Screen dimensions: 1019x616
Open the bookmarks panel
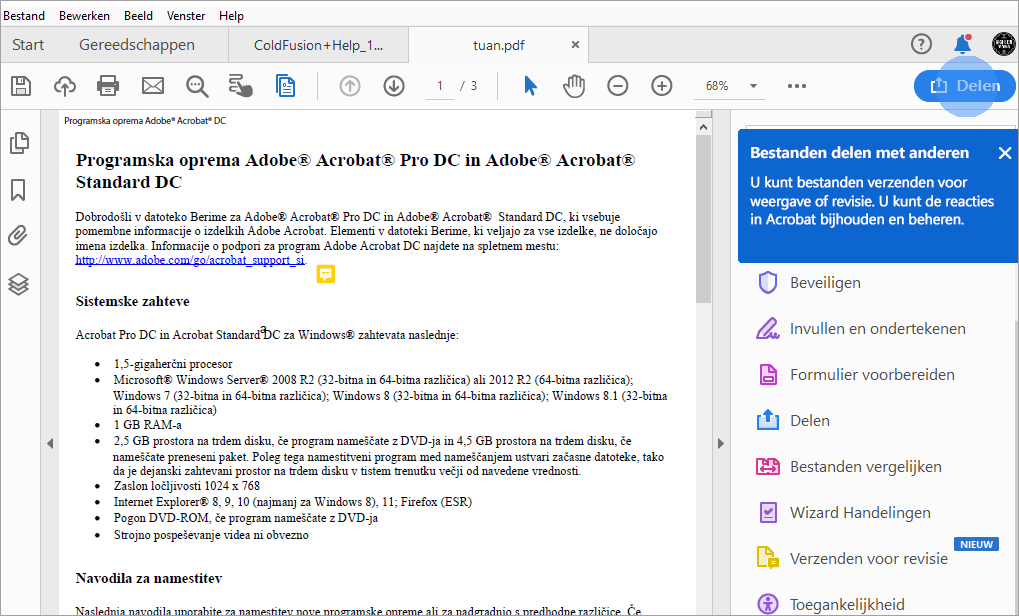(x=18, y=190)
